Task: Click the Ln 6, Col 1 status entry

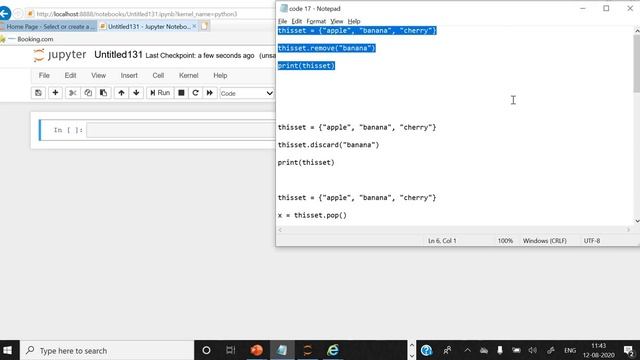Action: click(442, 241)
